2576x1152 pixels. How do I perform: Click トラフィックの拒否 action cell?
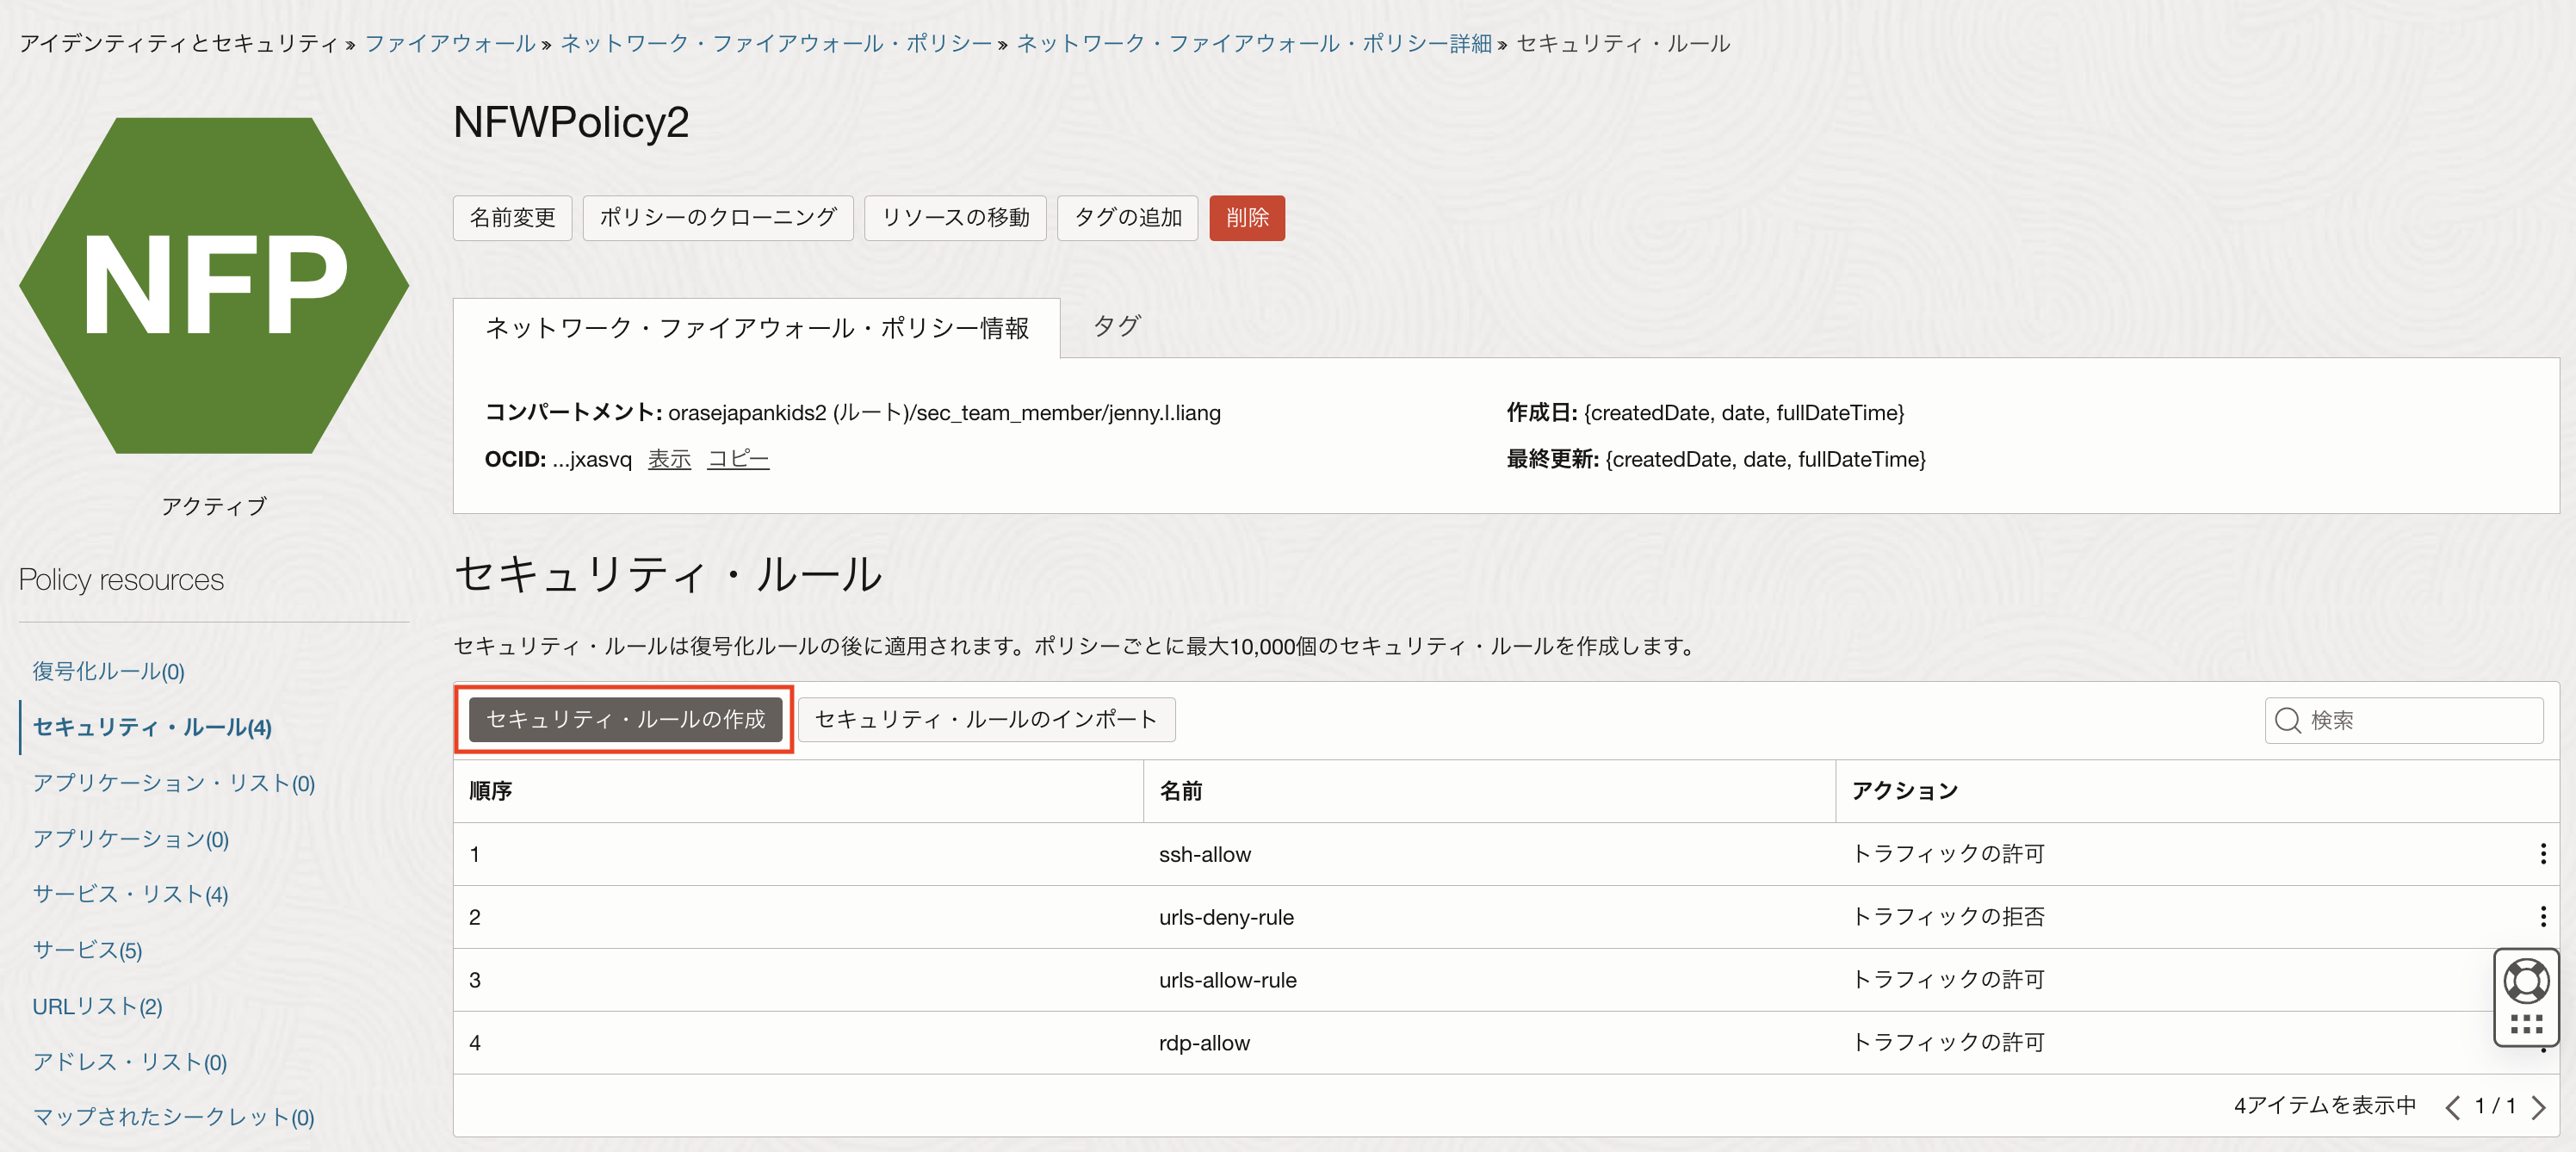click(x=1947, y=917)
